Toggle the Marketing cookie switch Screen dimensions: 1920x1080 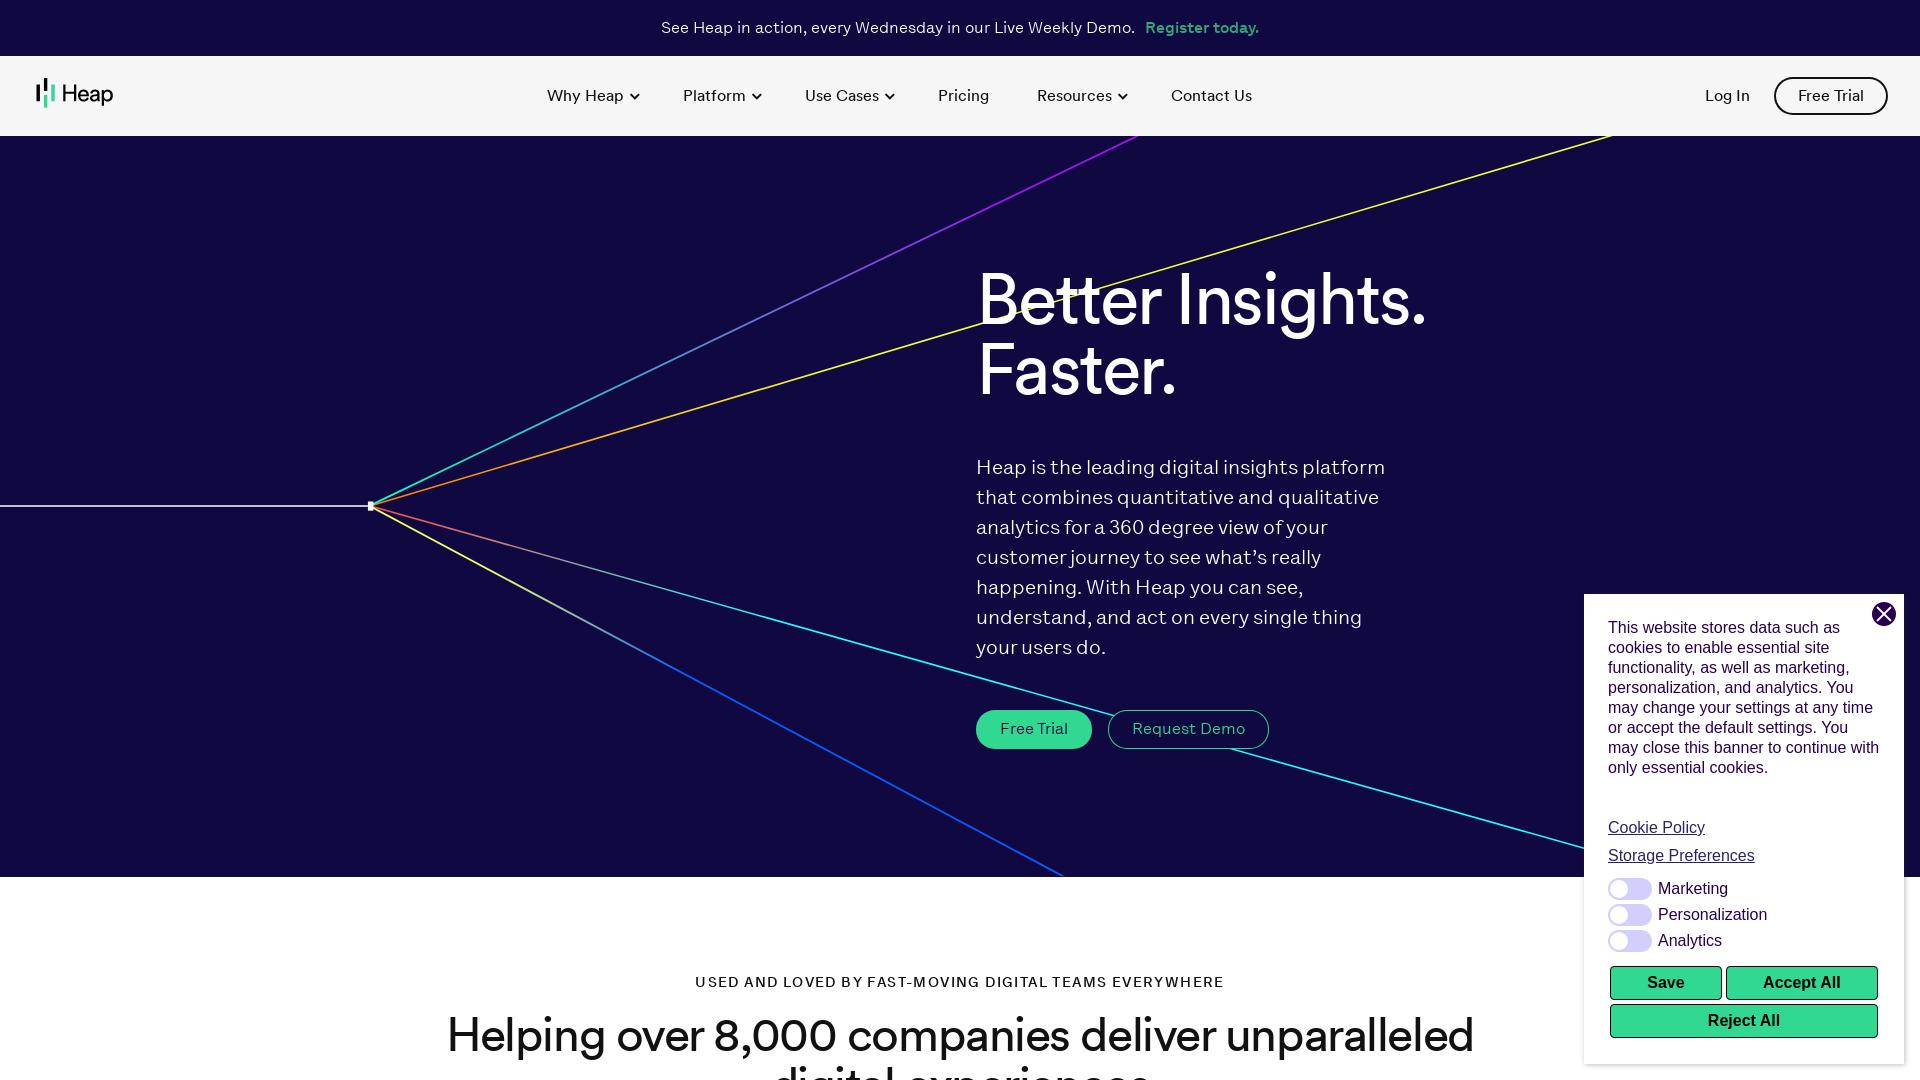click(1629, 887)
